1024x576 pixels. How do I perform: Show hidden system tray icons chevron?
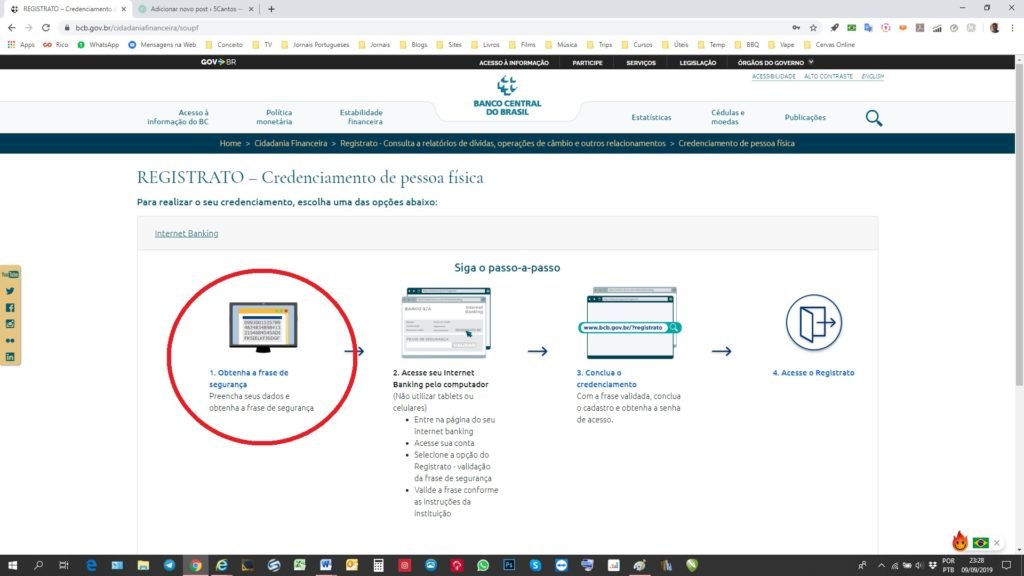tap(881, 566)
